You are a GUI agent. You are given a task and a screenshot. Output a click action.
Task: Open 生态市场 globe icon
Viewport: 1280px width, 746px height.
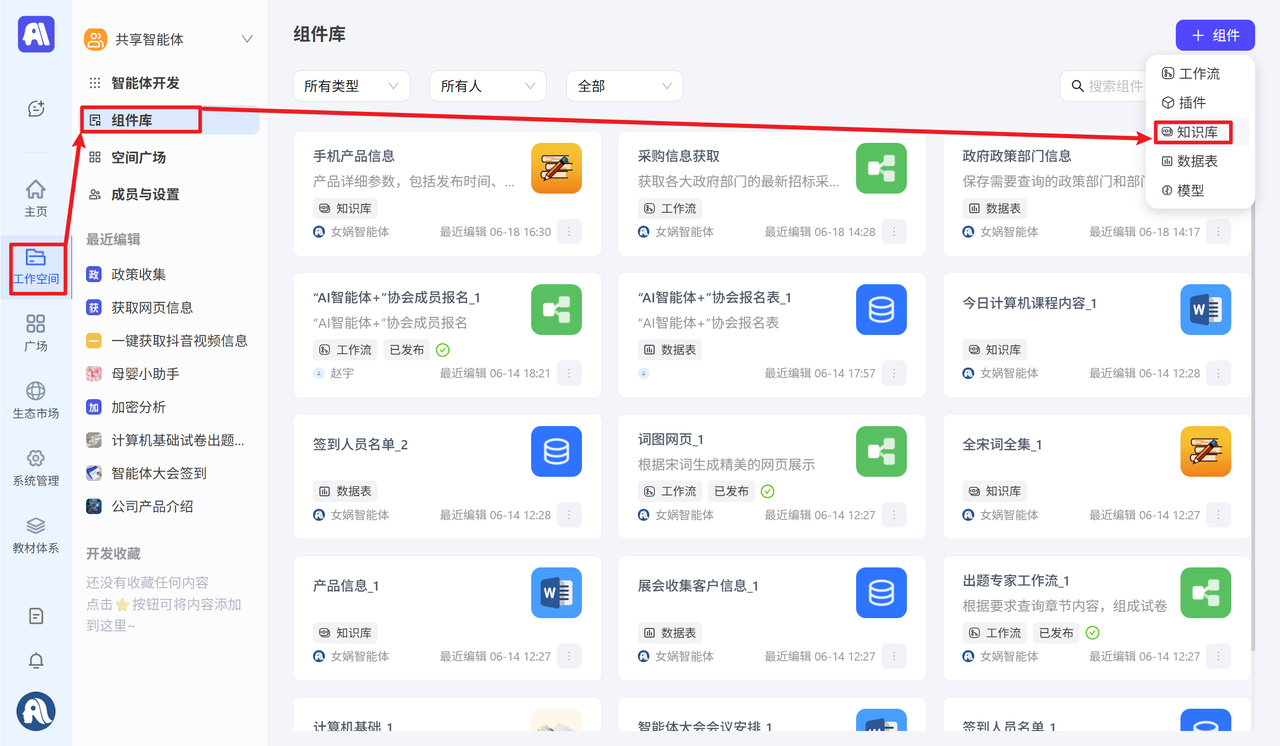click(35, 399)
